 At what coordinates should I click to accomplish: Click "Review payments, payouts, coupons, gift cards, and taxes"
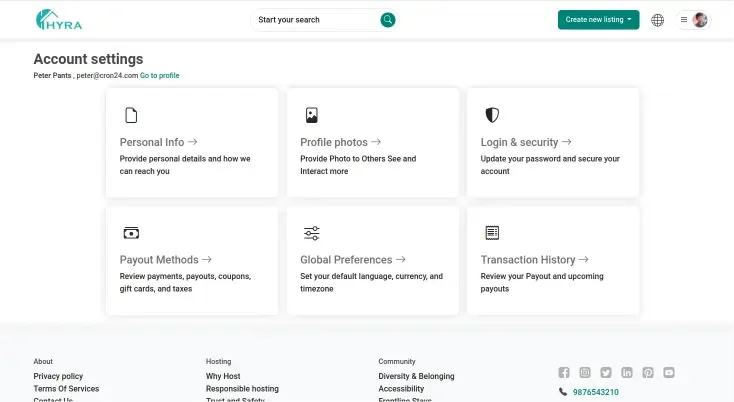(185, 282)
